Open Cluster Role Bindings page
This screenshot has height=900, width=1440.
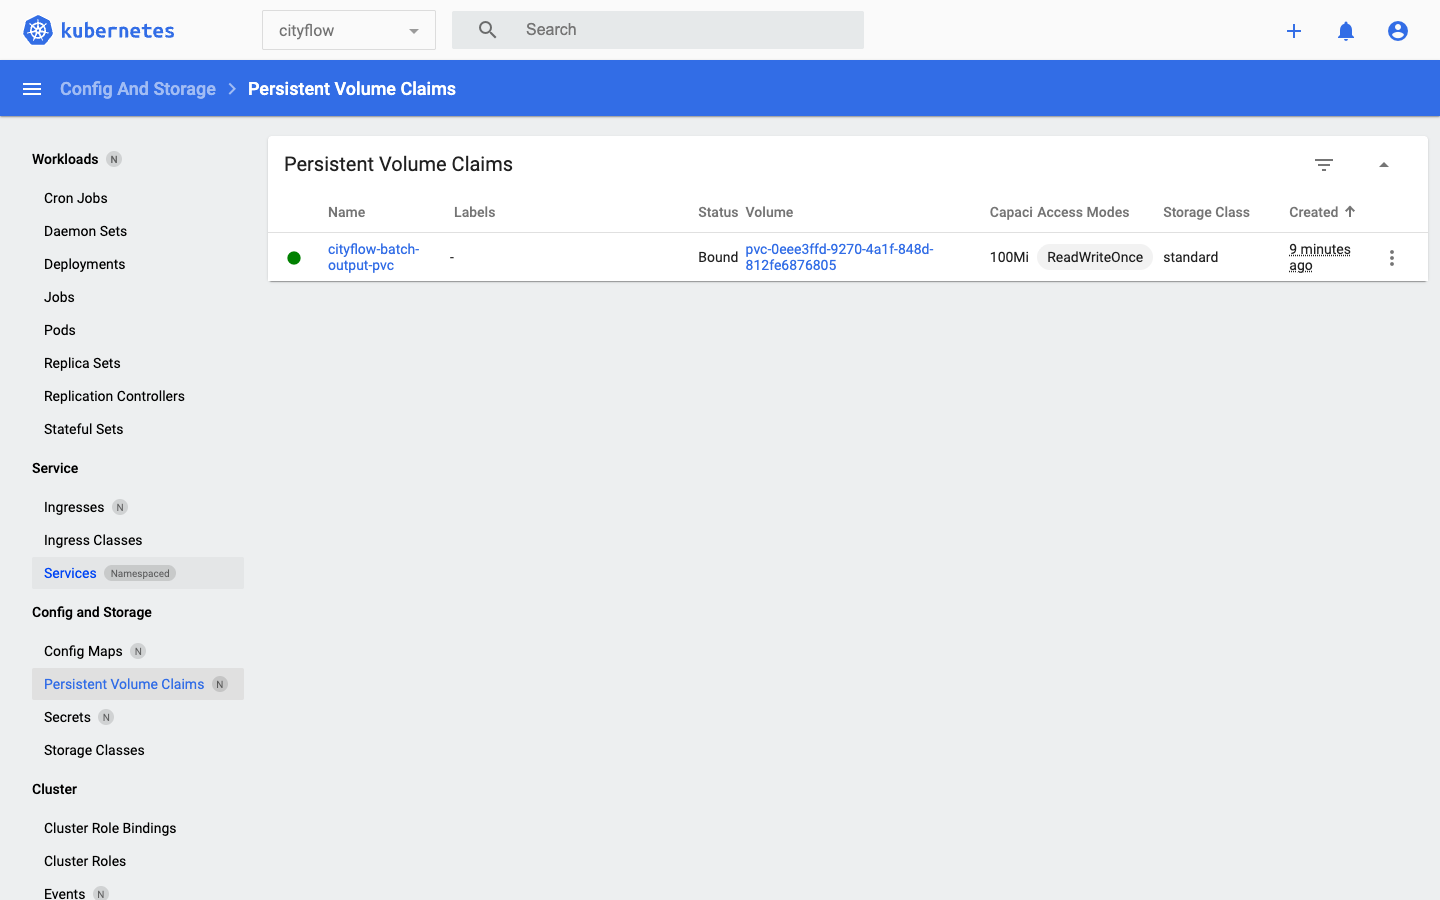[x=110, y=828]
